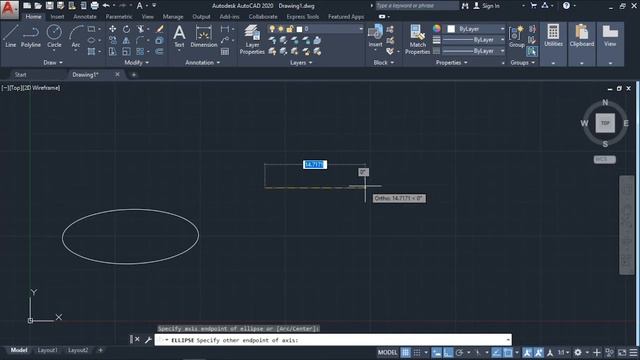Click Sign In
This screenshot has height=360, width=640.
491,6
